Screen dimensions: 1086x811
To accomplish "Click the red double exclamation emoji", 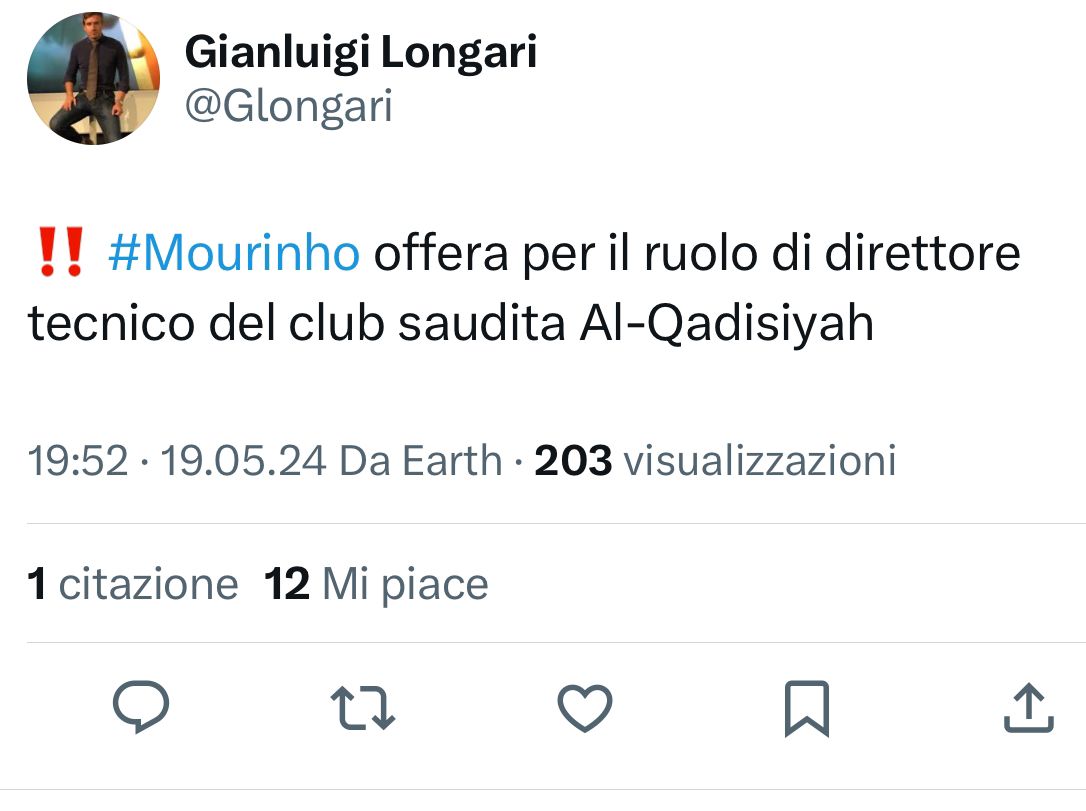I will (x=59, y=254).
